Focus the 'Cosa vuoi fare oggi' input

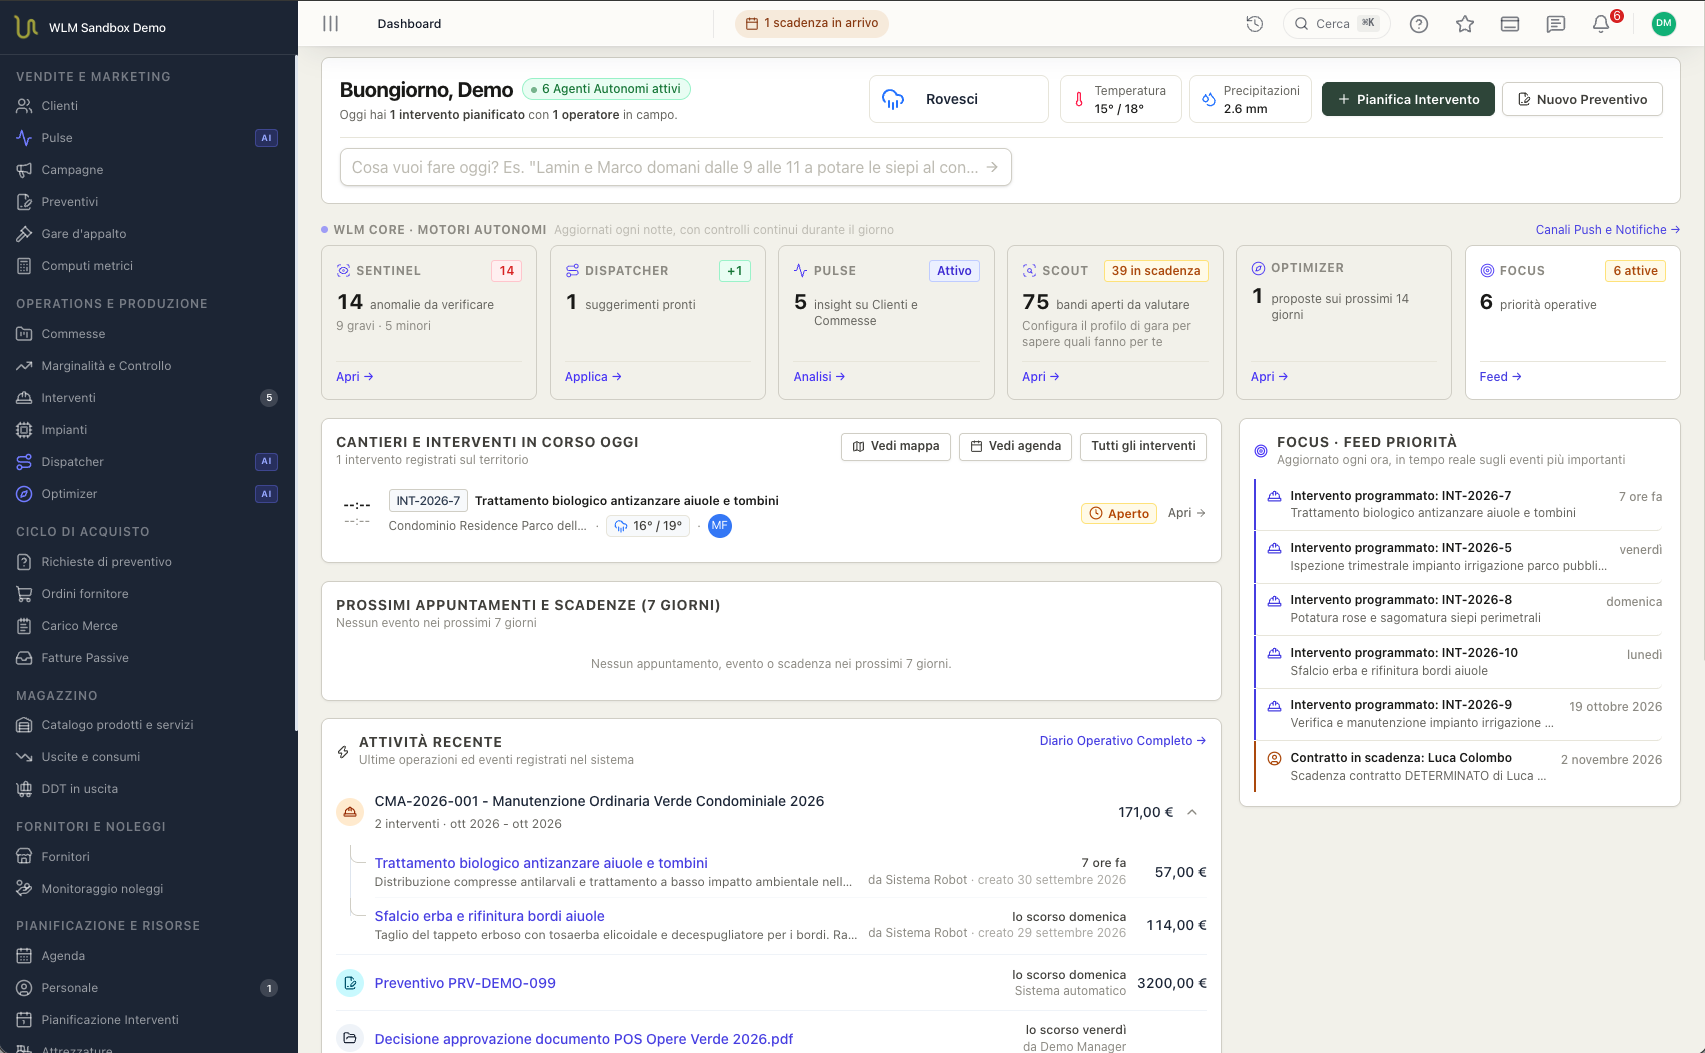(x=676, y=167)
